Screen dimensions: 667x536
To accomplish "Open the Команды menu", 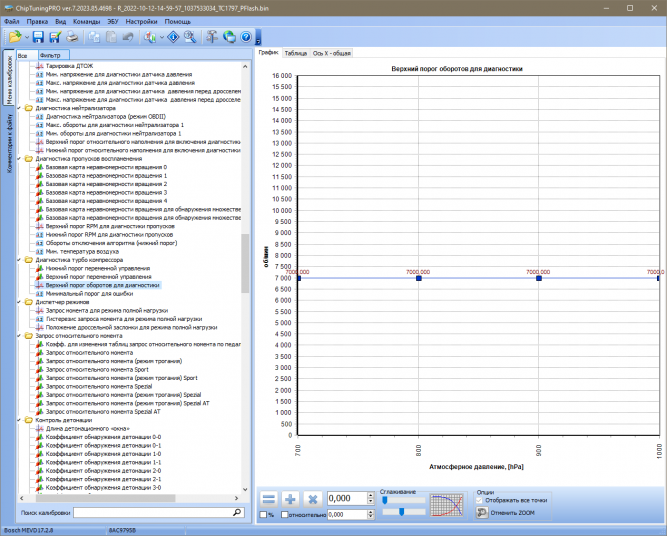I will [86, 21].
